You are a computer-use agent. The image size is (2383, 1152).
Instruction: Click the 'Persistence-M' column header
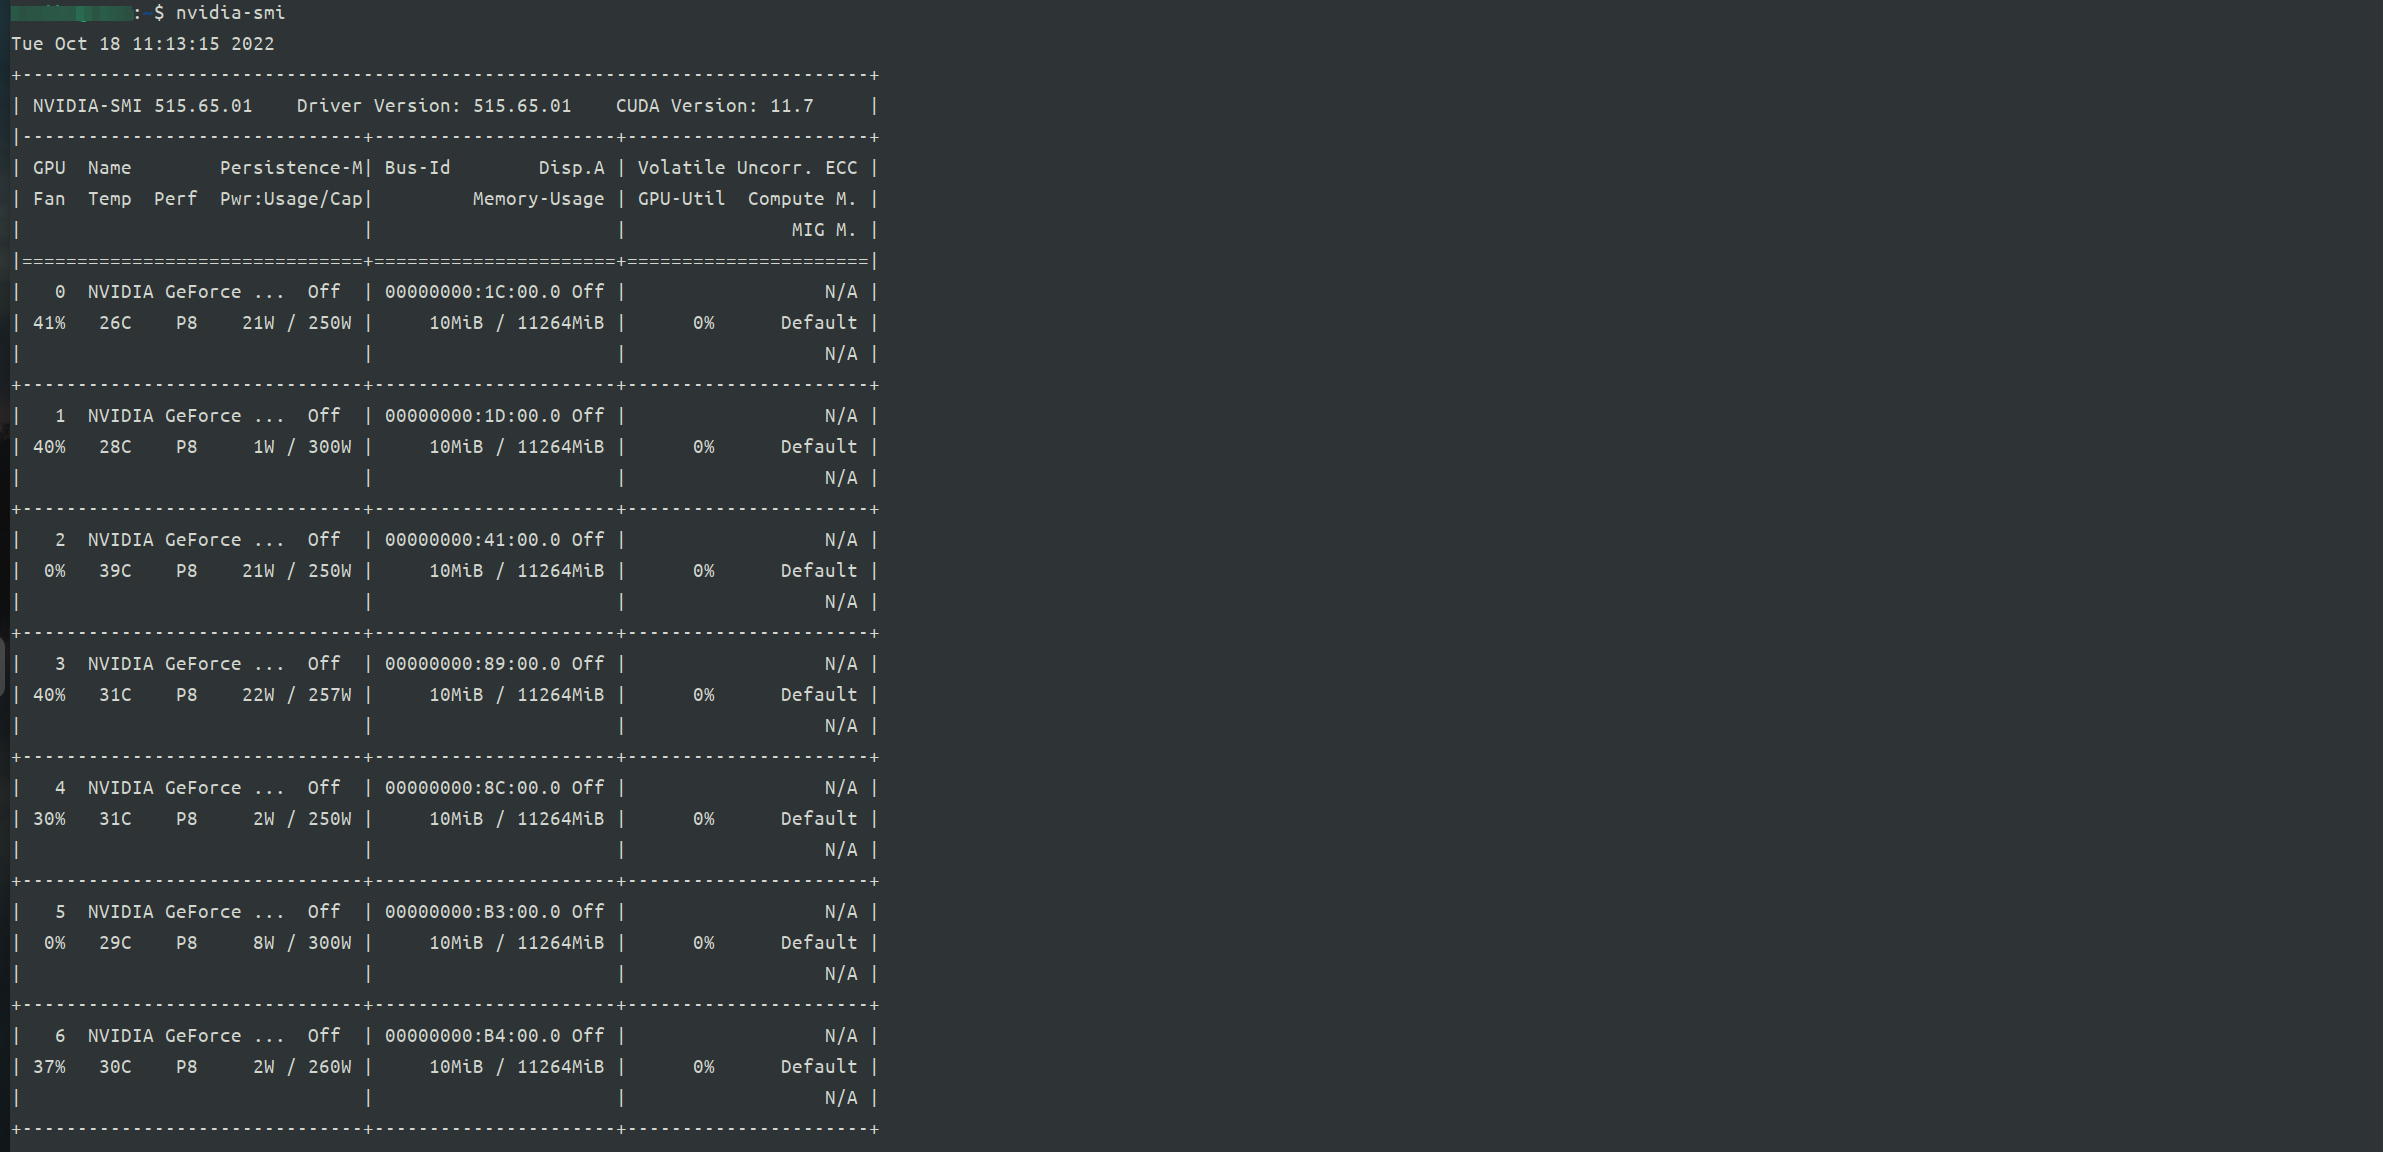coord(291,168)
